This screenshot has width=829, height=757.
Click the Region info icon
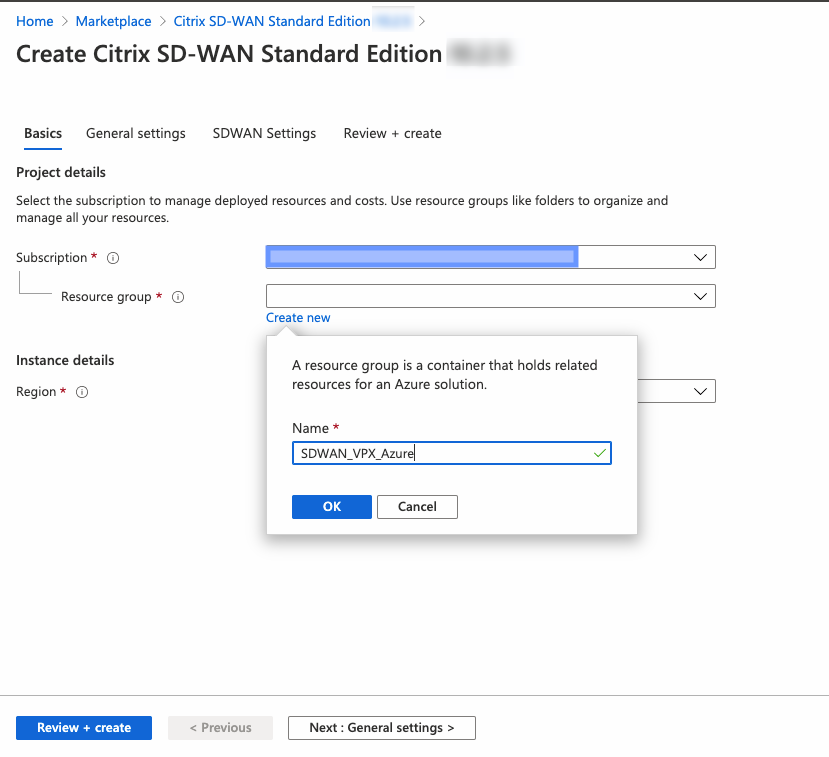pos(82,392)
